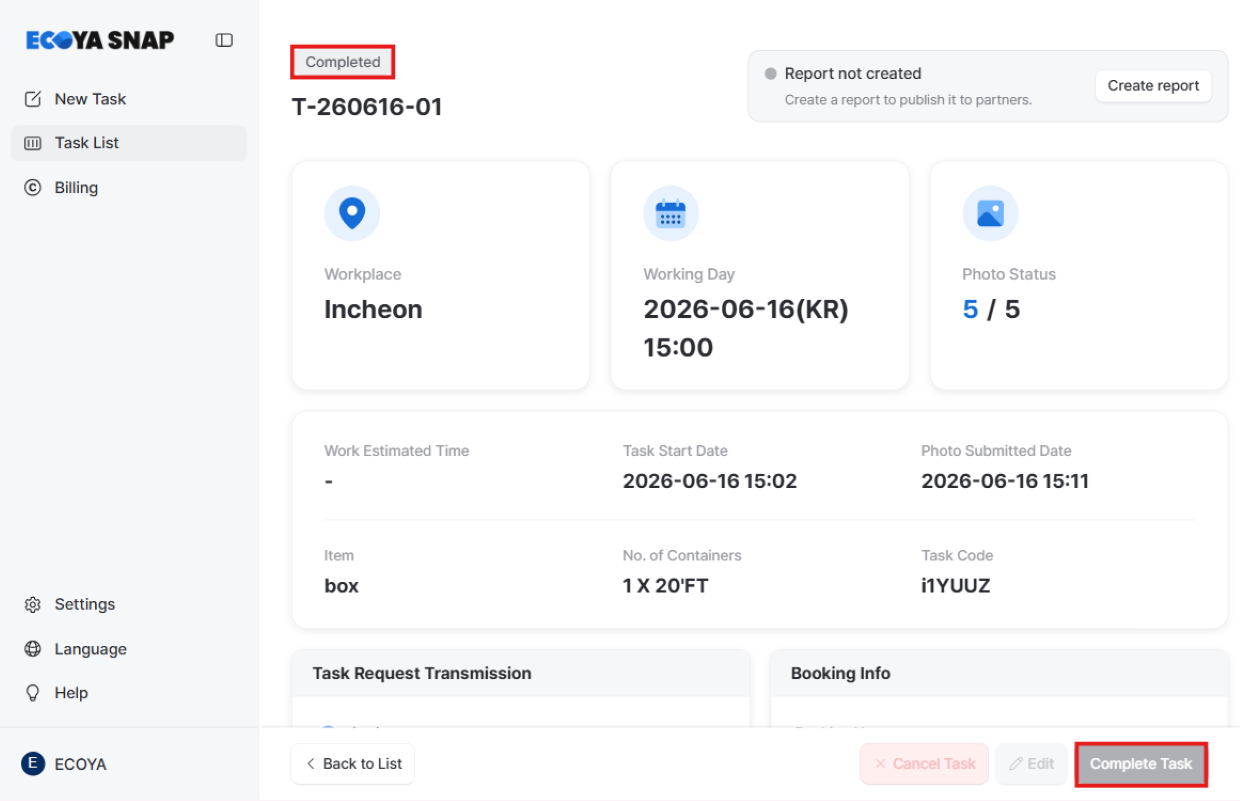Click the Task List icon in sidebar

click(x=33, y=143)
